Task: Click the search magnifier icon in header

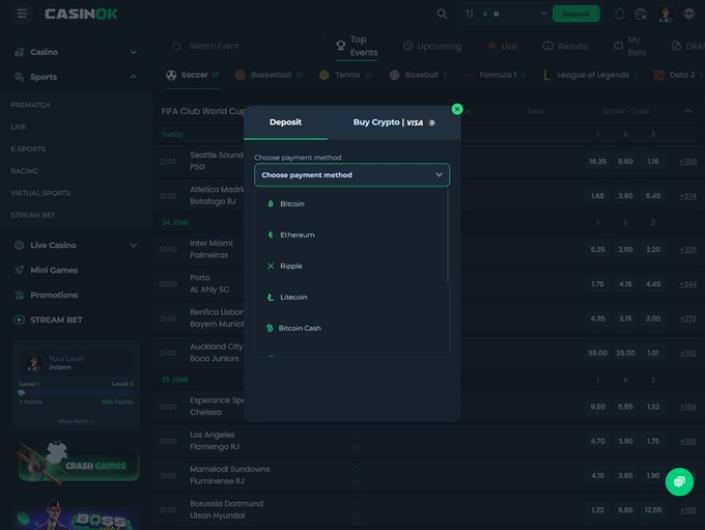Action: pos(442,14)
